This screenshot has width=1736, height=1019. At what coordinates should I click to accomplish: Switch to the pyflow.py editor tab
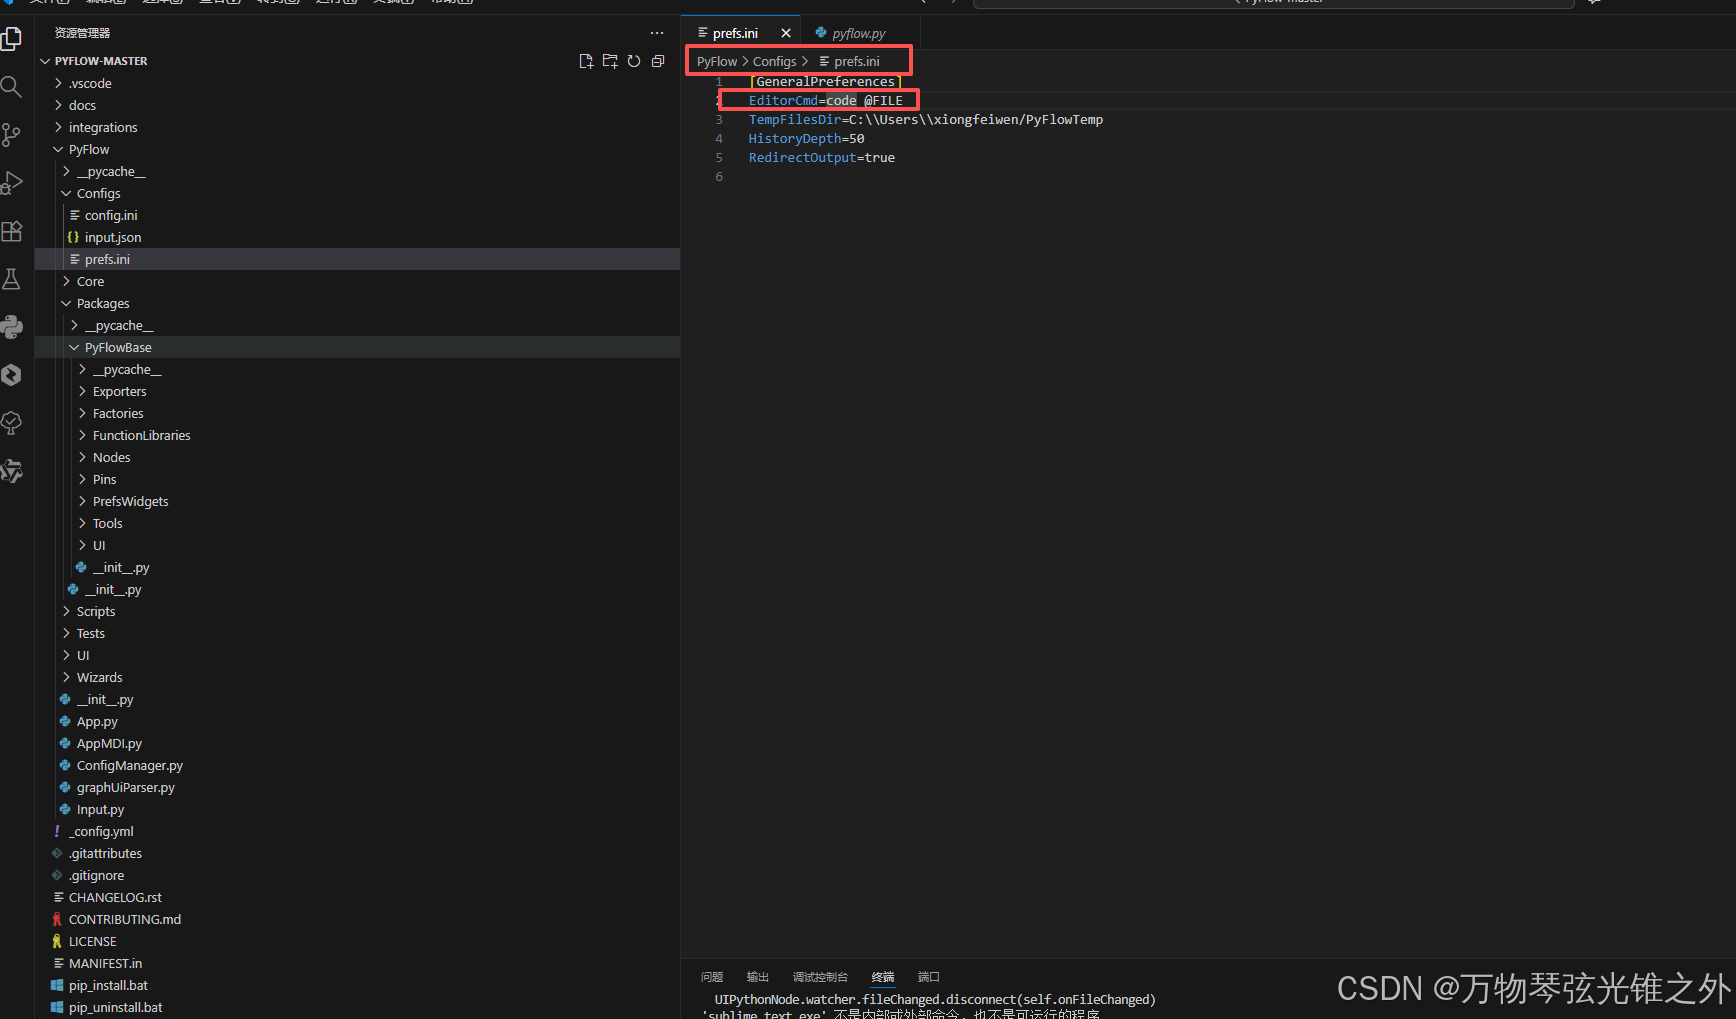(x=859, y=33)
